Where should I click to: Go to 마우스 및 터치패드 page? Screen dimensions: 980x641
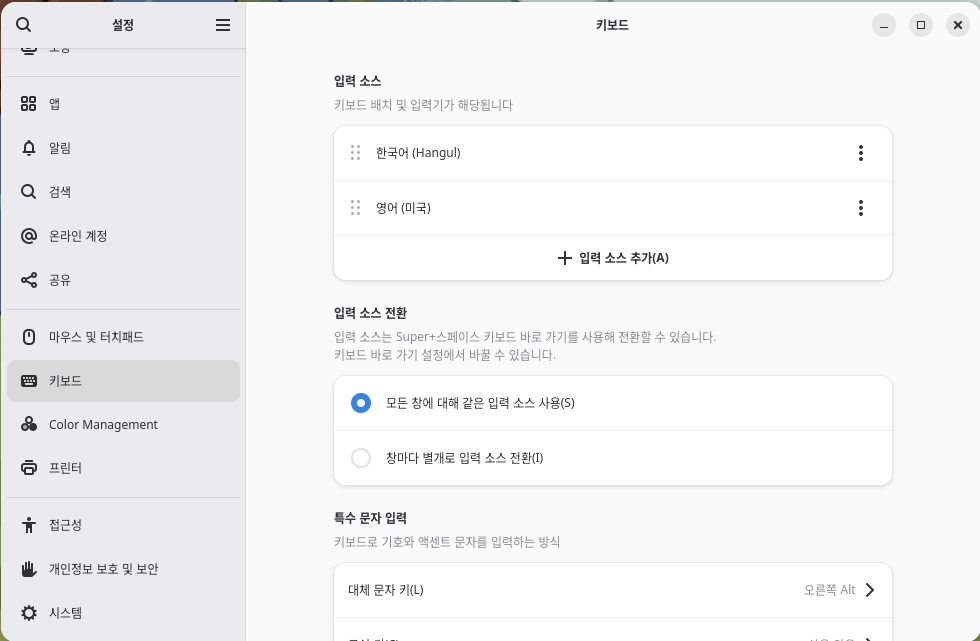(123, 337)
